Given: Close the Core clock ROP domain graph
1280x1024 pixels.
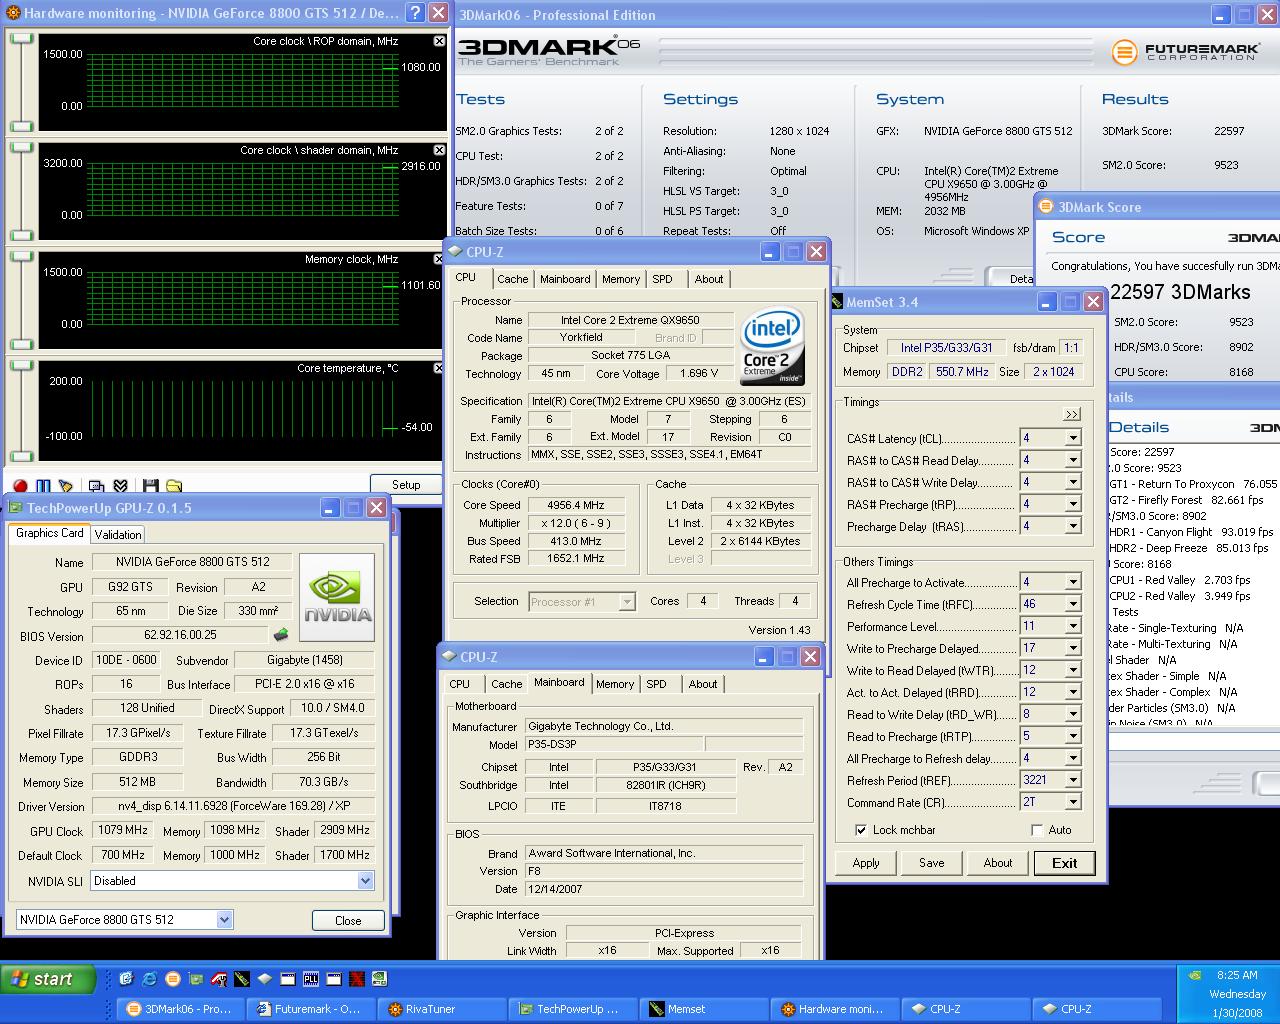Looking at the screenshot, I should tap(439, 41).
